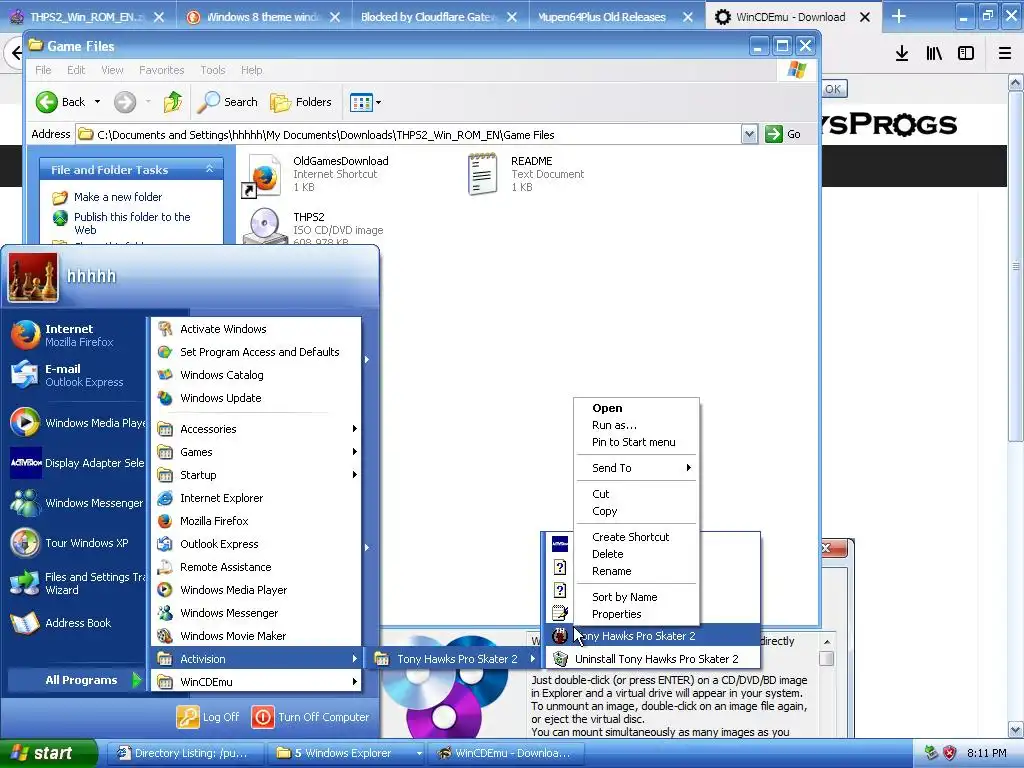Image resolution: width=1024 pixels, height=768 pixels.
Task: Select the THPS2 ISO image file
Action: pyautogui.click(x=313, y=229)
